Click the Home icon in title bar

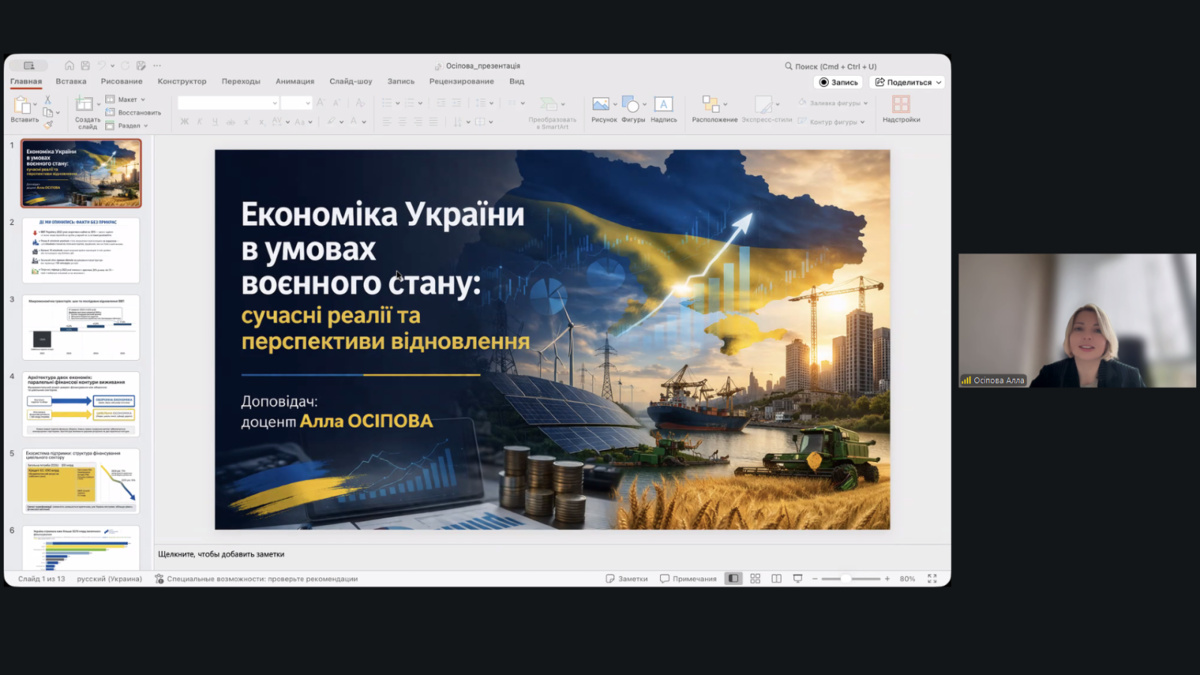pyautogui.click(x=69, y=66)
